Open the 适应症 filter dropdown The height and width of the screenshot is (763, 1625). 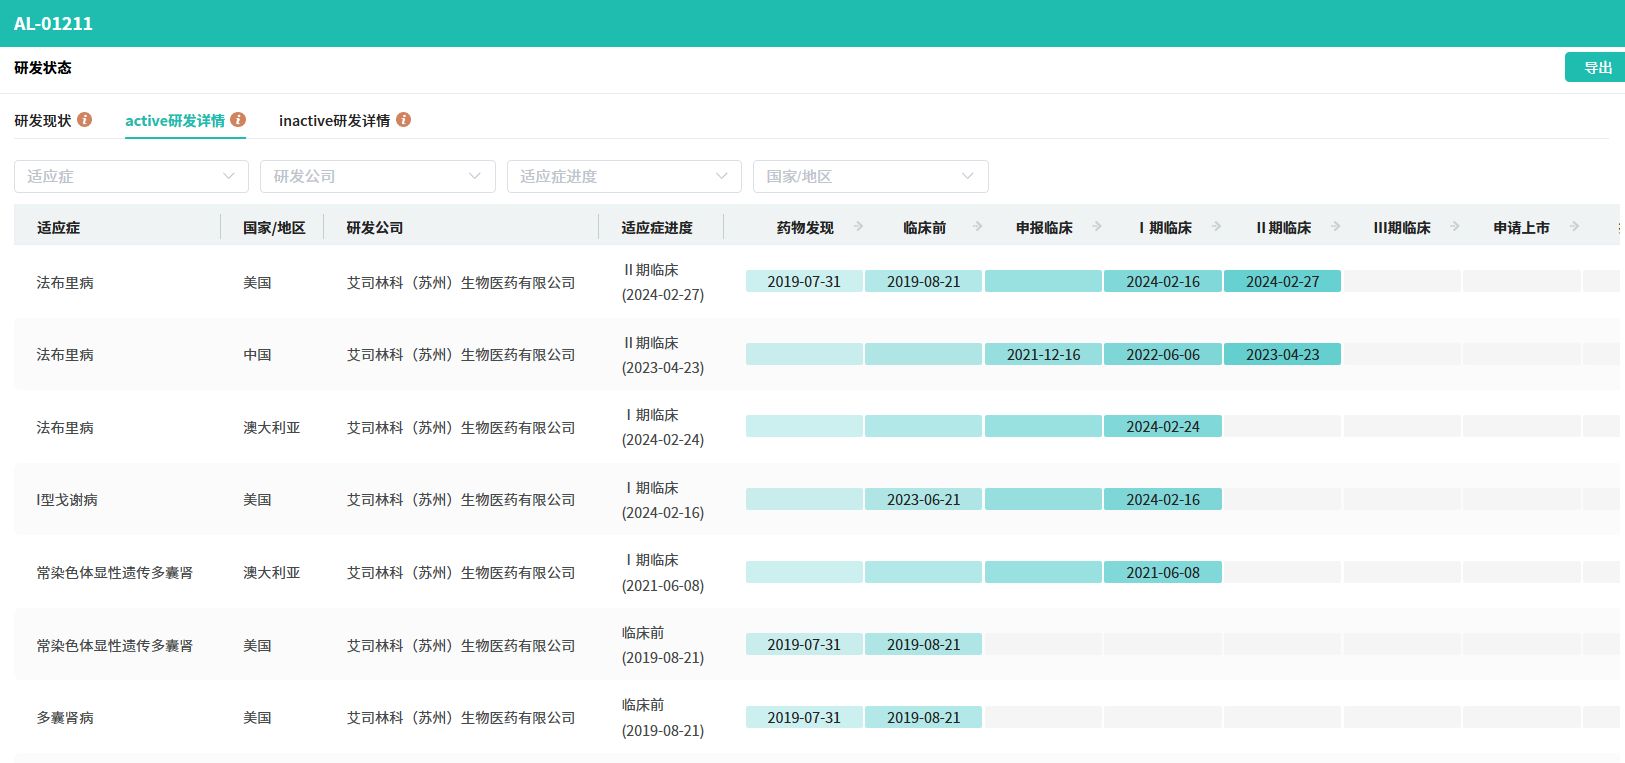point(131,177)
